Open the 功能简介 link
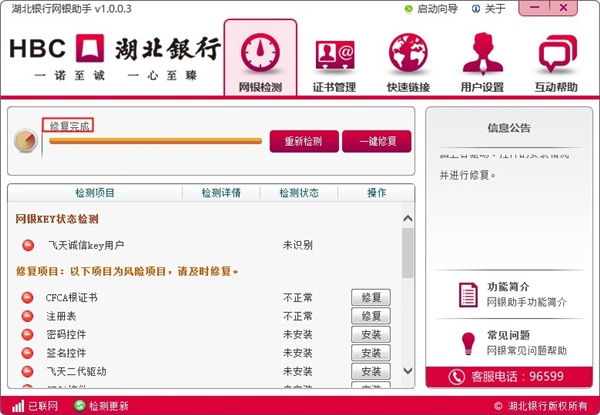The image size is (600, 415). [x=508, y=287]
